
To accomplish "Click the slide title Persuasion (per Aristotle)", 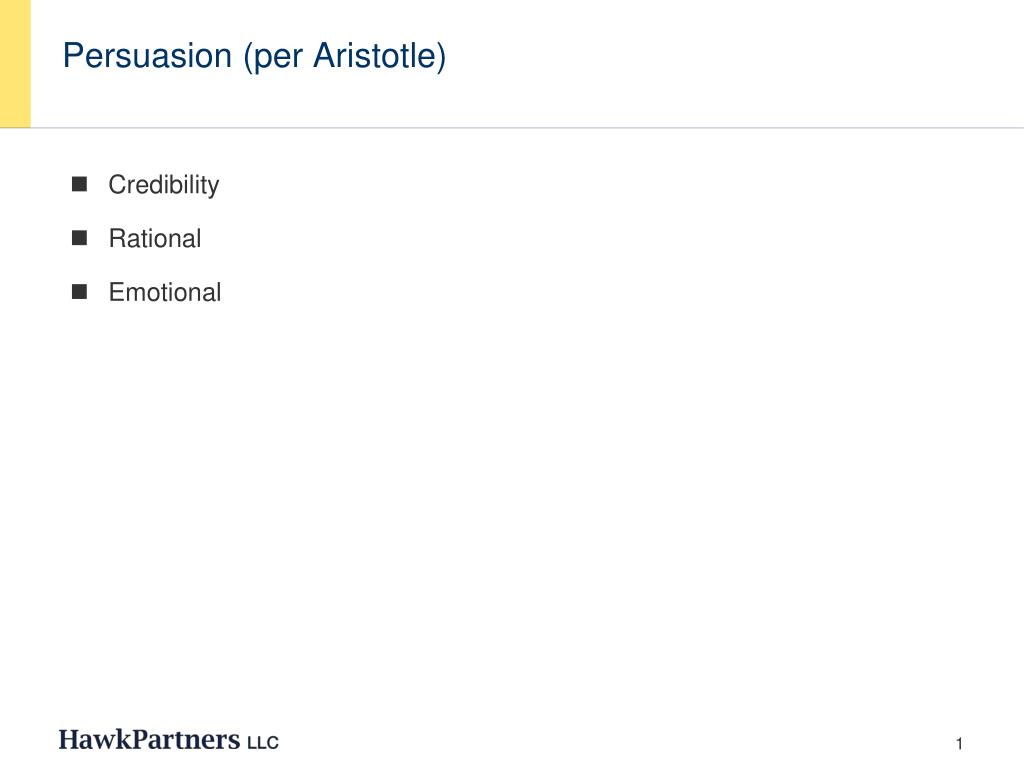I will pyautogui.click(x=255, y=56).
